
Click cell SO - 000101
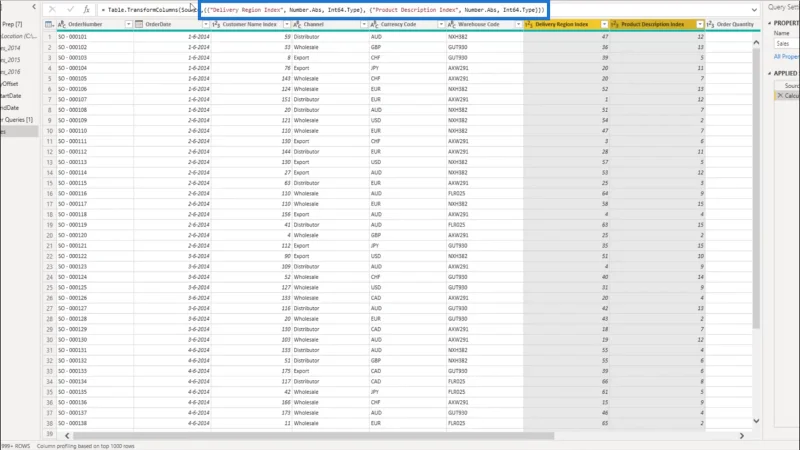pos(72,37)
